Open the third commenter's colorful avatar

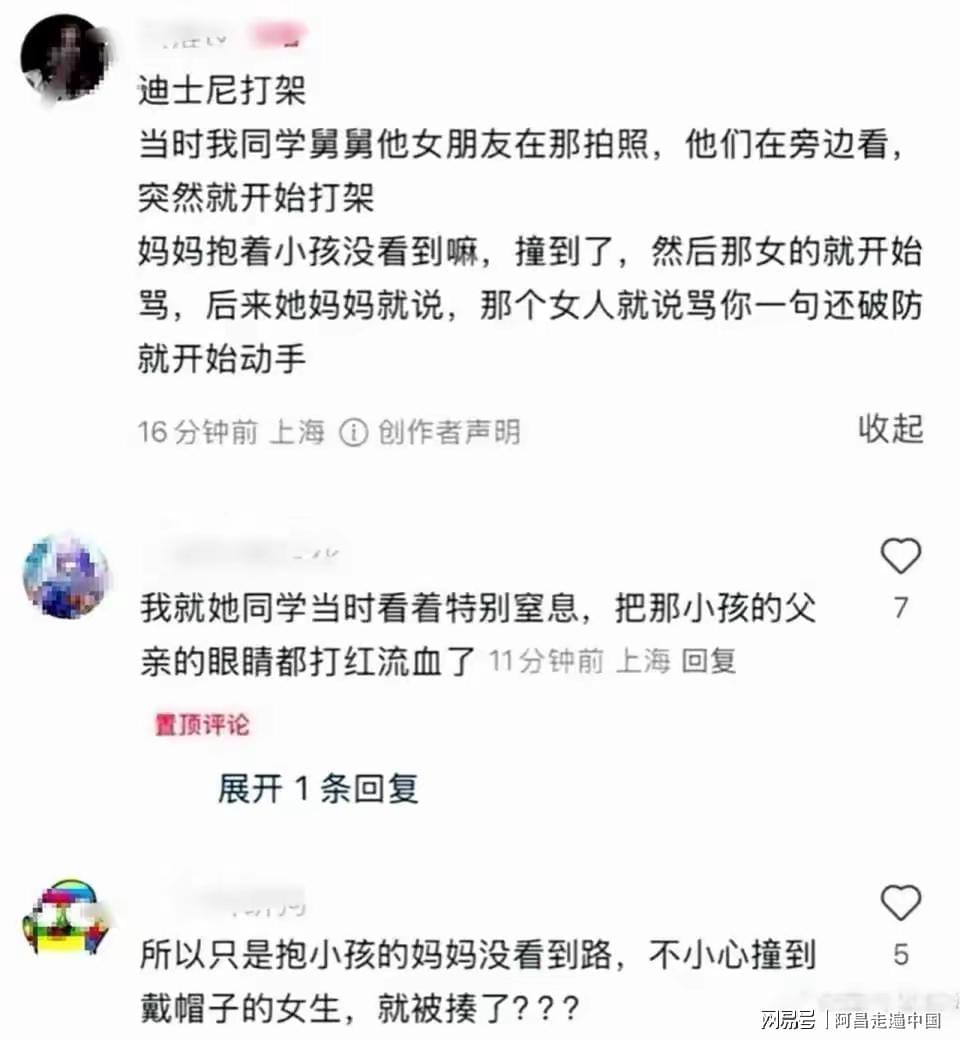[x=64, y=918]
